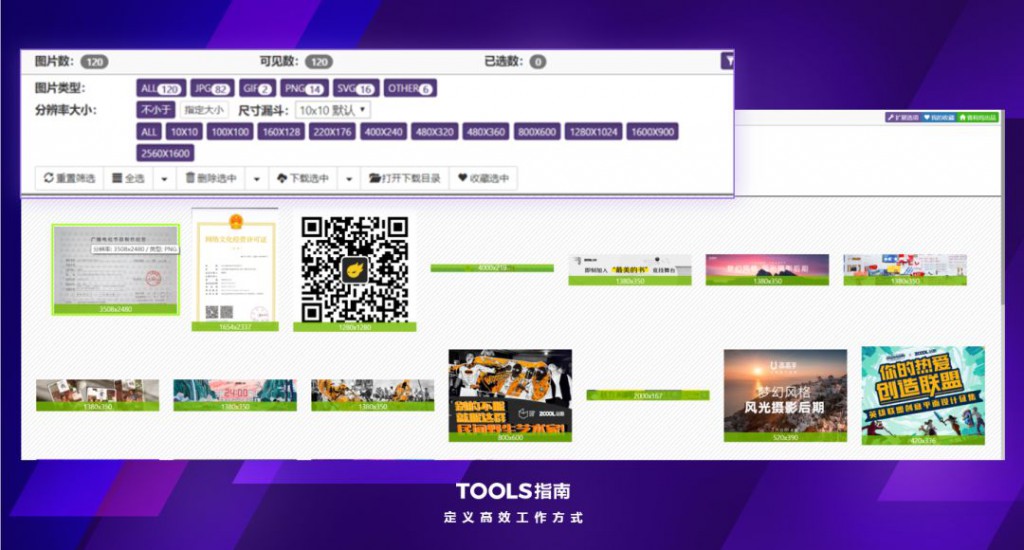Click the delete selected (删除选中) button
The height and width of the screenshot is (550, 1024).
click(211, 178)
